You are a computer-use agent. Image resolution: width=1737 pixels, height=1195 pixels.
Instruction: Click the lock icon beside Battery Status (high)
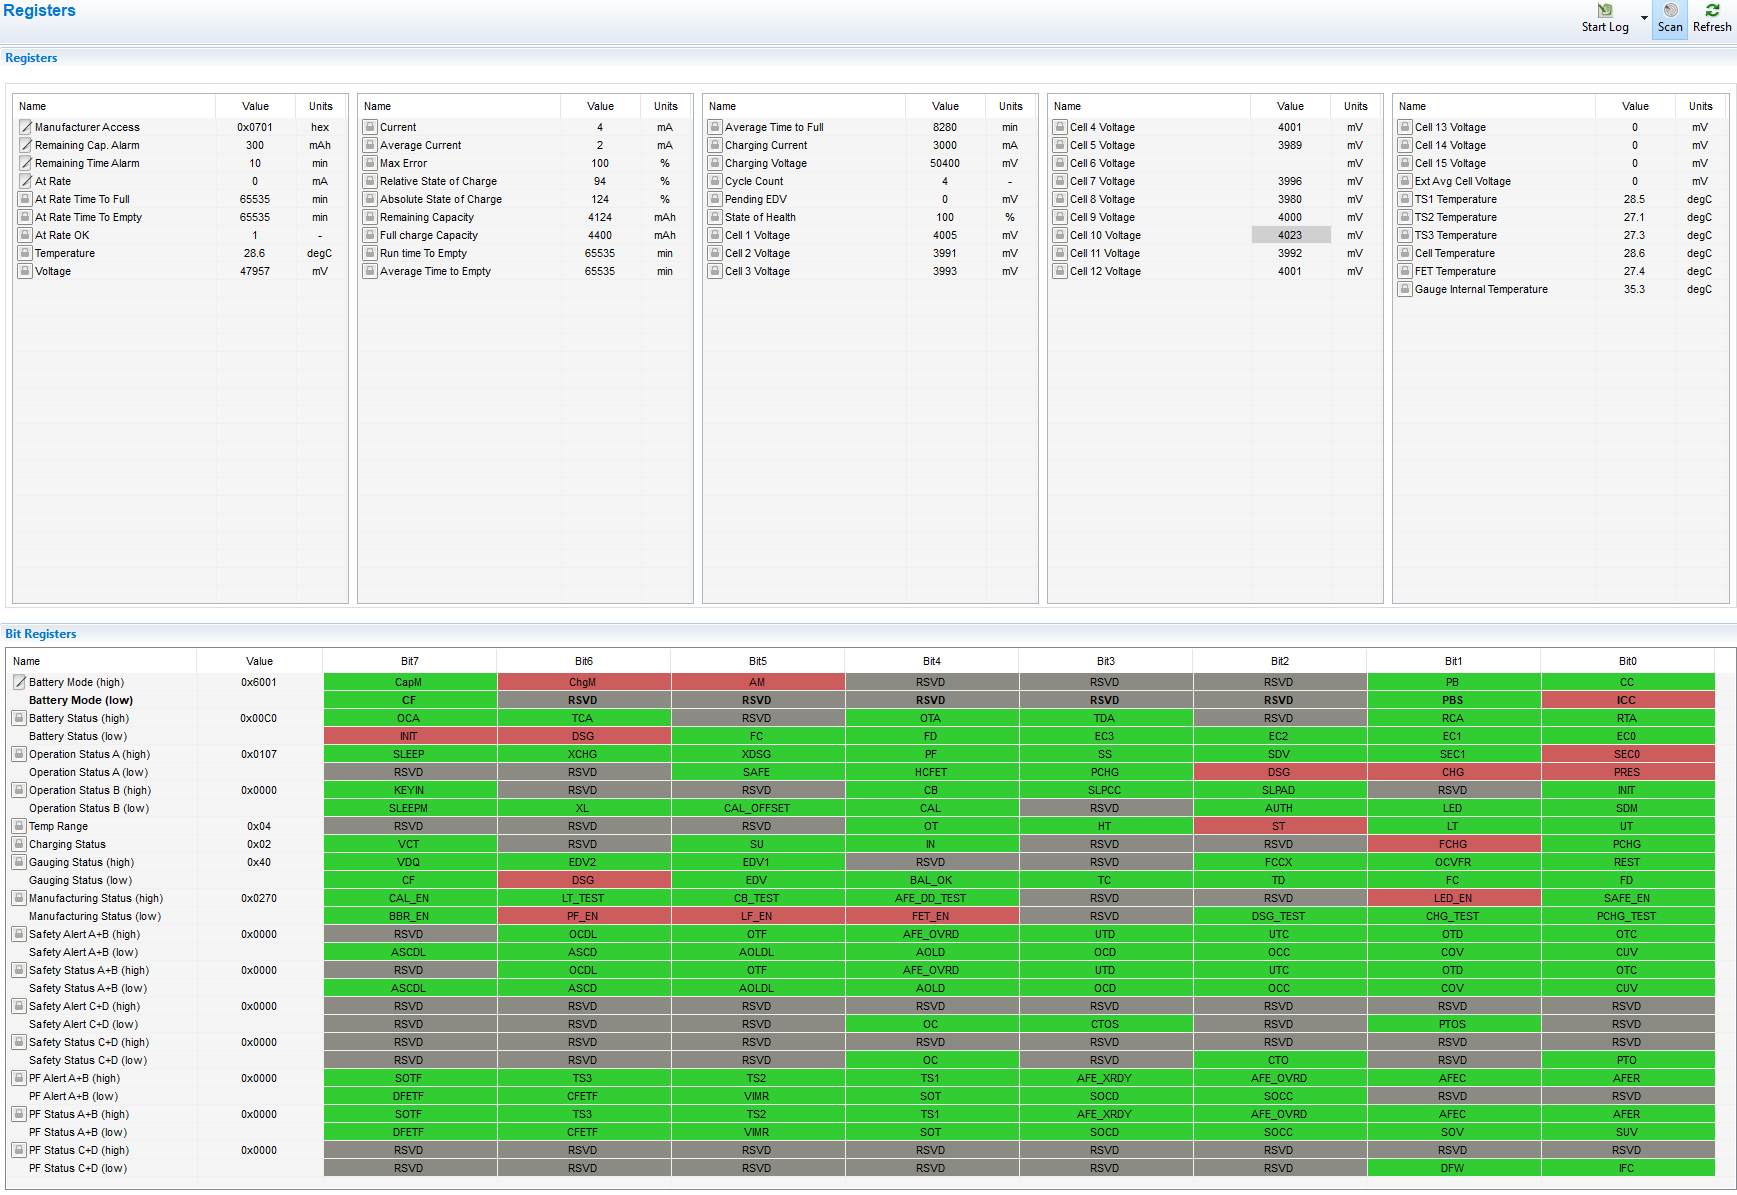[19, 718]
